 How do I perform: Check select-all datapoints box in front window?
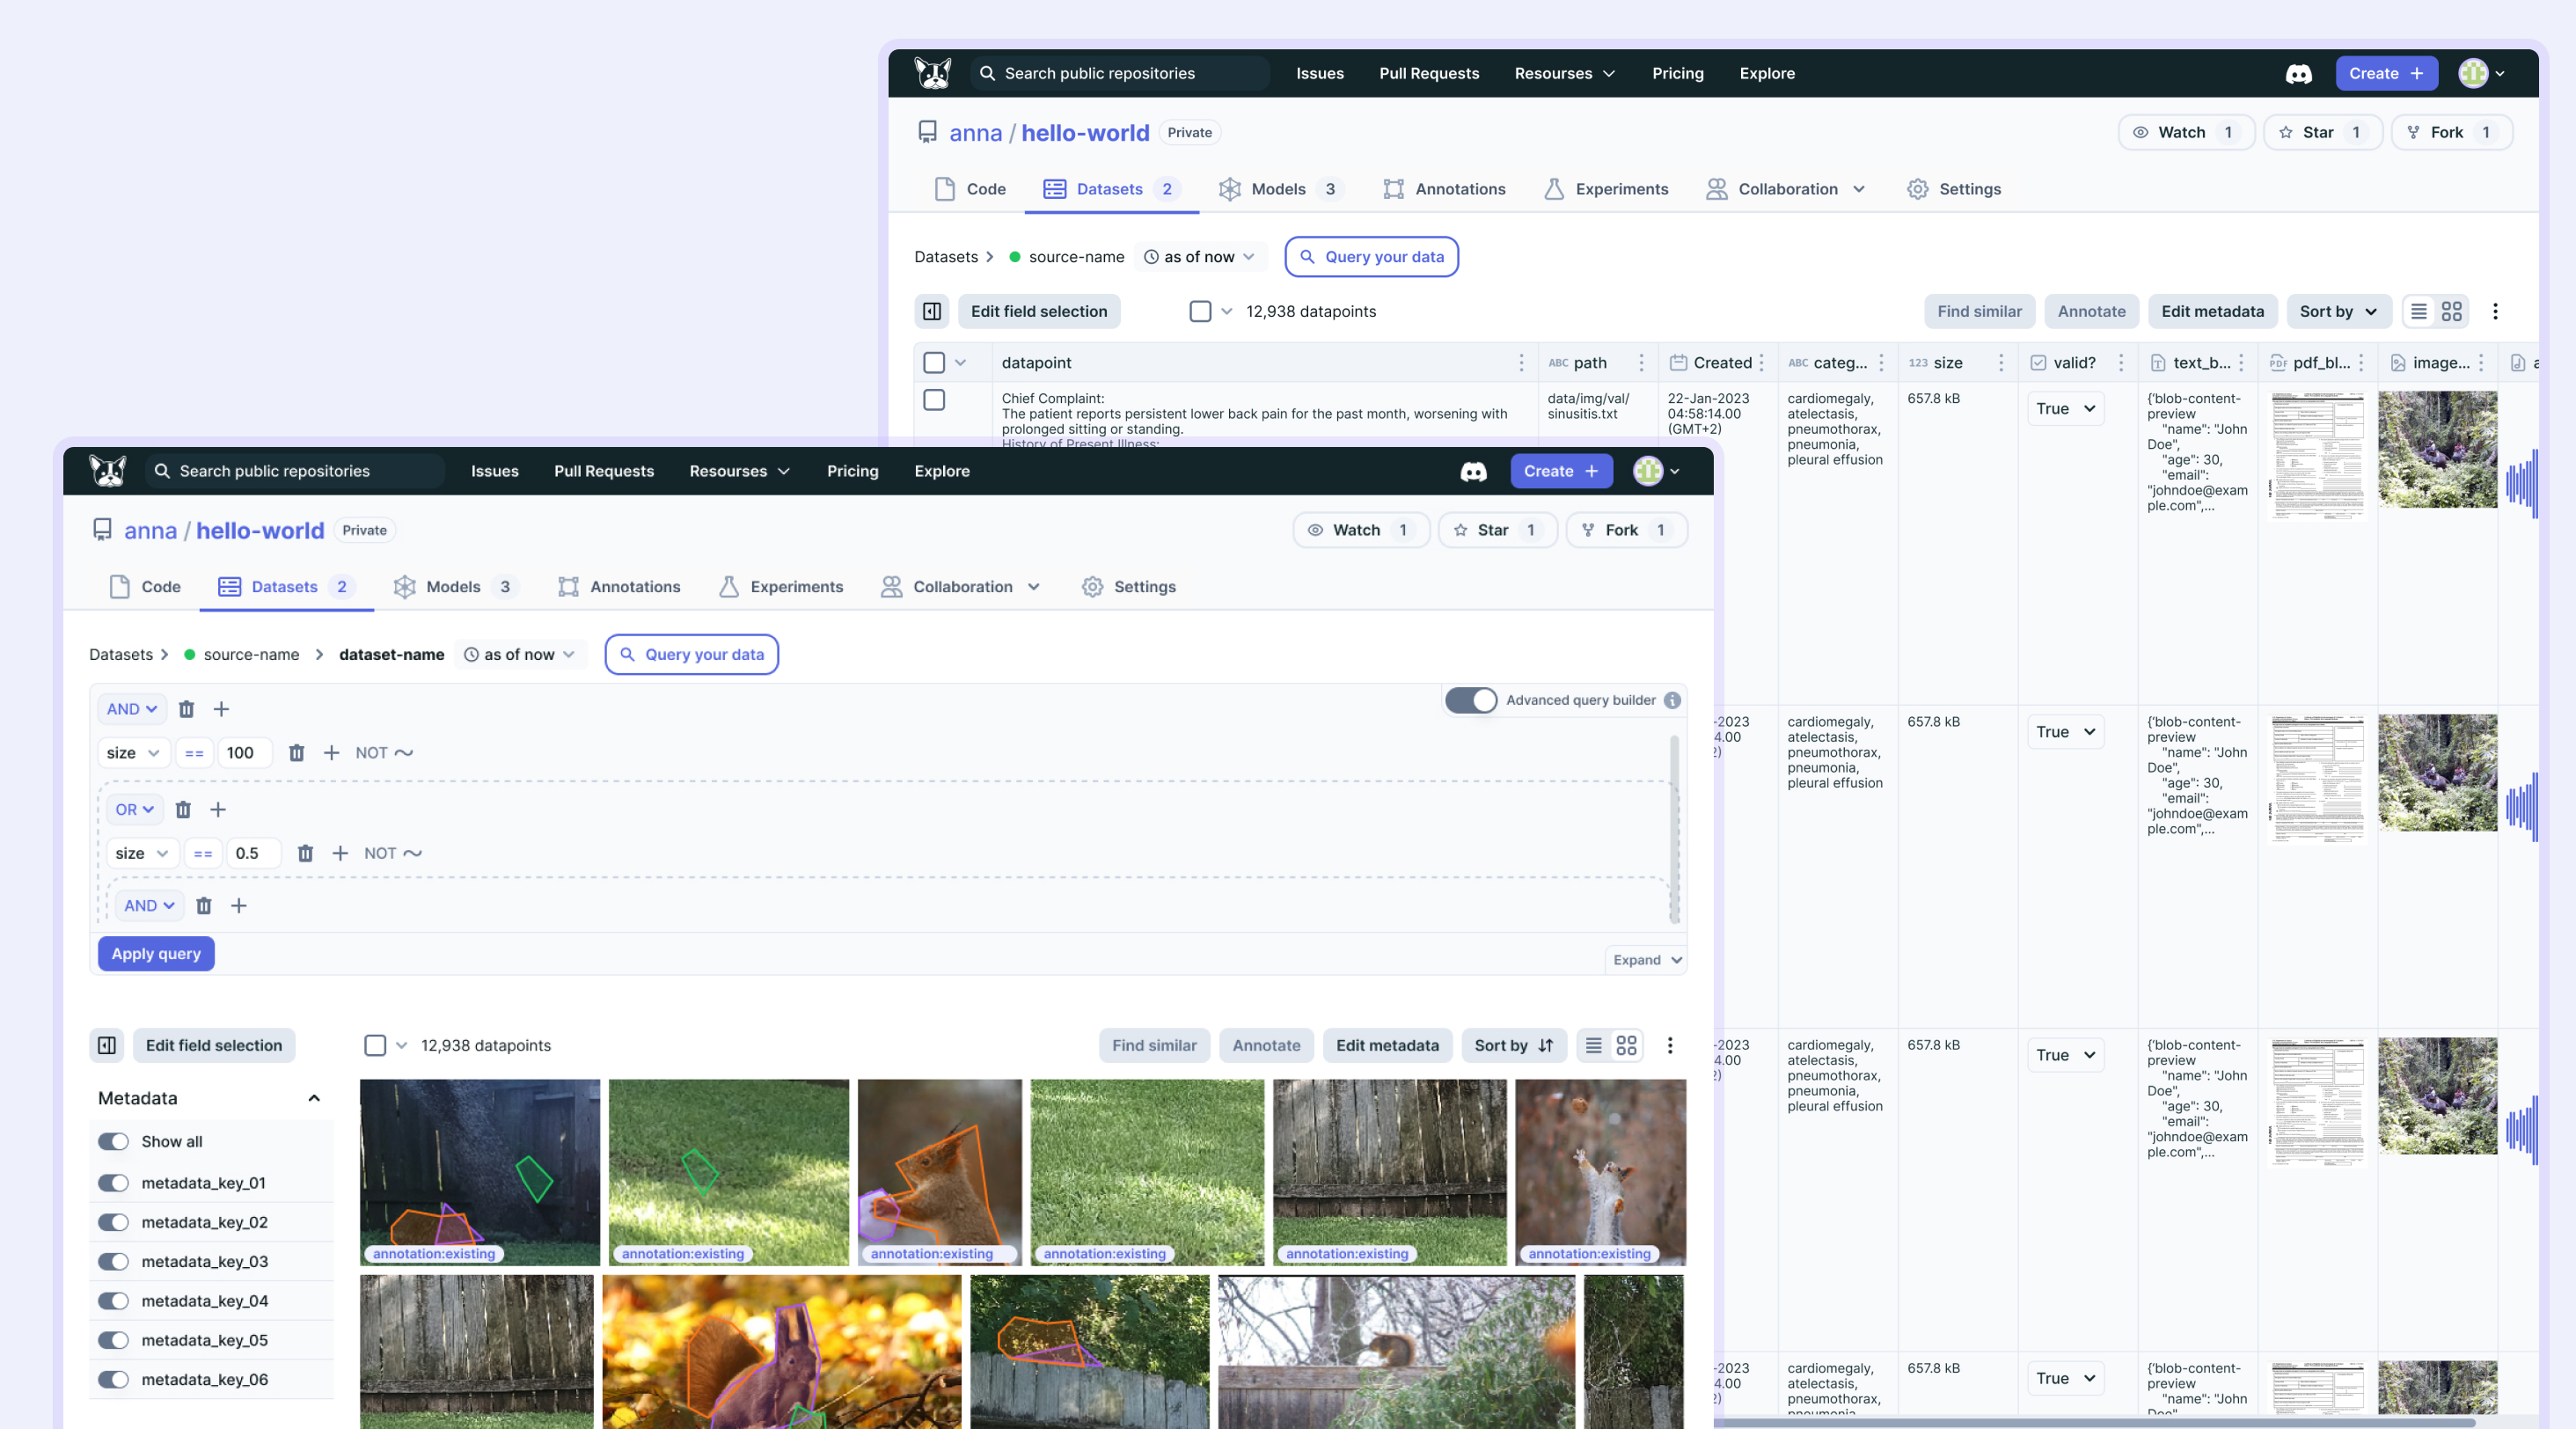[375, 1045]
